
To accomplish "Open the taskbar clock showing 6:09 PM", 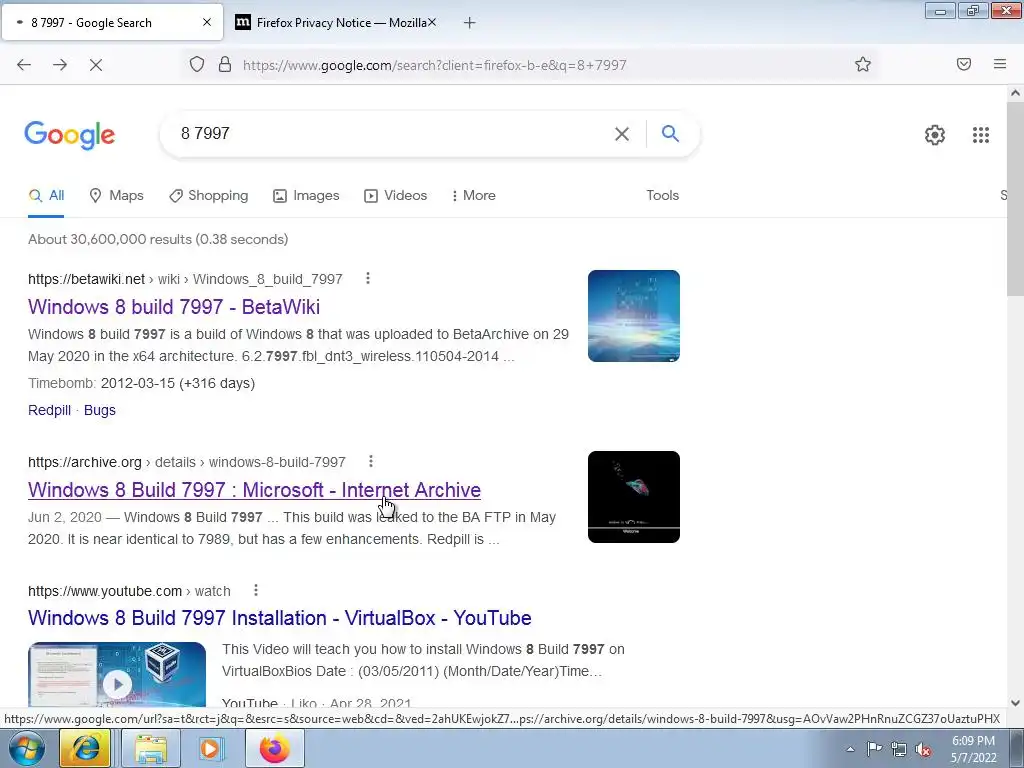I will (x=973, y=749).
